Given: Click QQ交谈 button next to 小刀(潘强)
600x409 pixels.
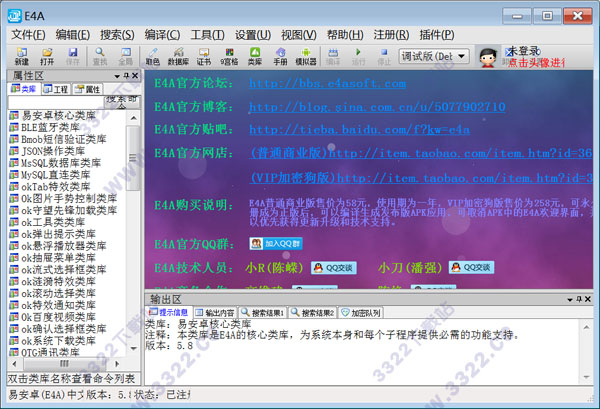Looking at the screenshot, I should point(471,267).
